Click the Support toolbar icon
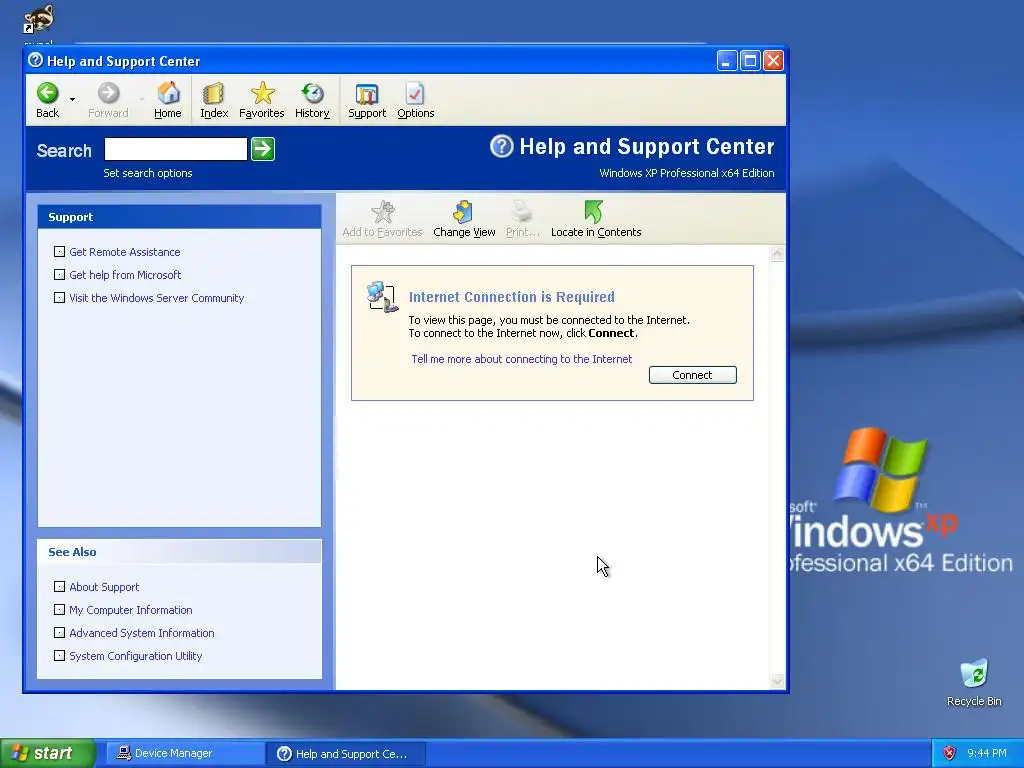 click(x=366, y=94)
